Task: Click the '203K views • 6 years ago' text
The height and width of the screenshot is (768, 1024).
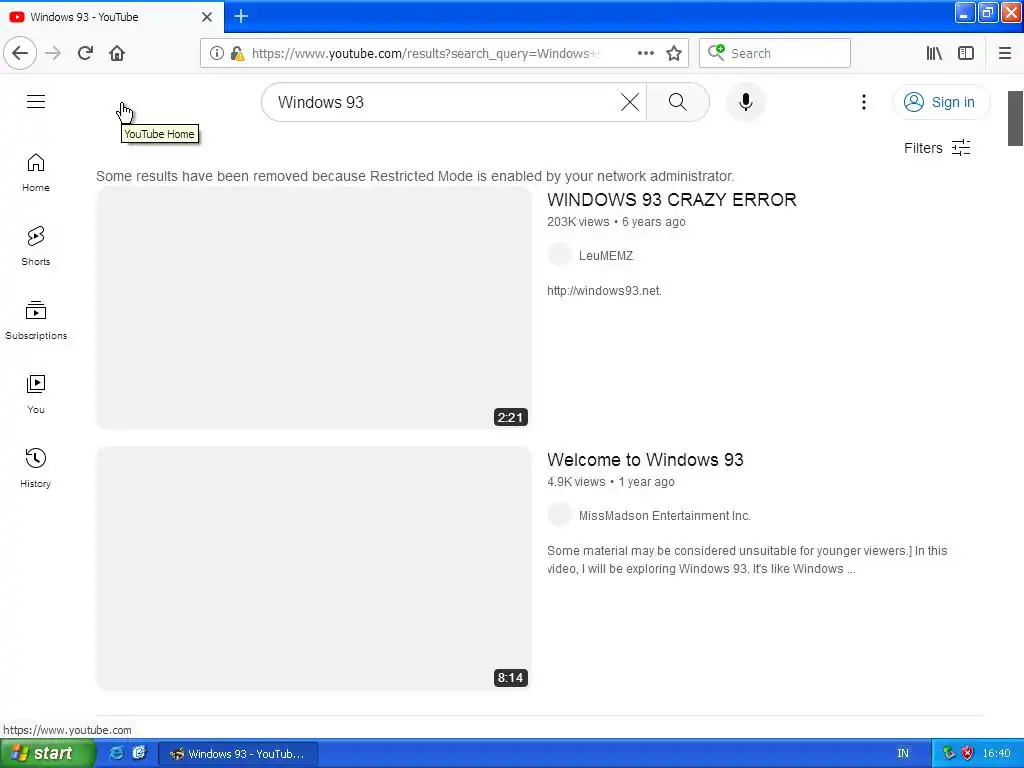Action: (x=616, y=222)
